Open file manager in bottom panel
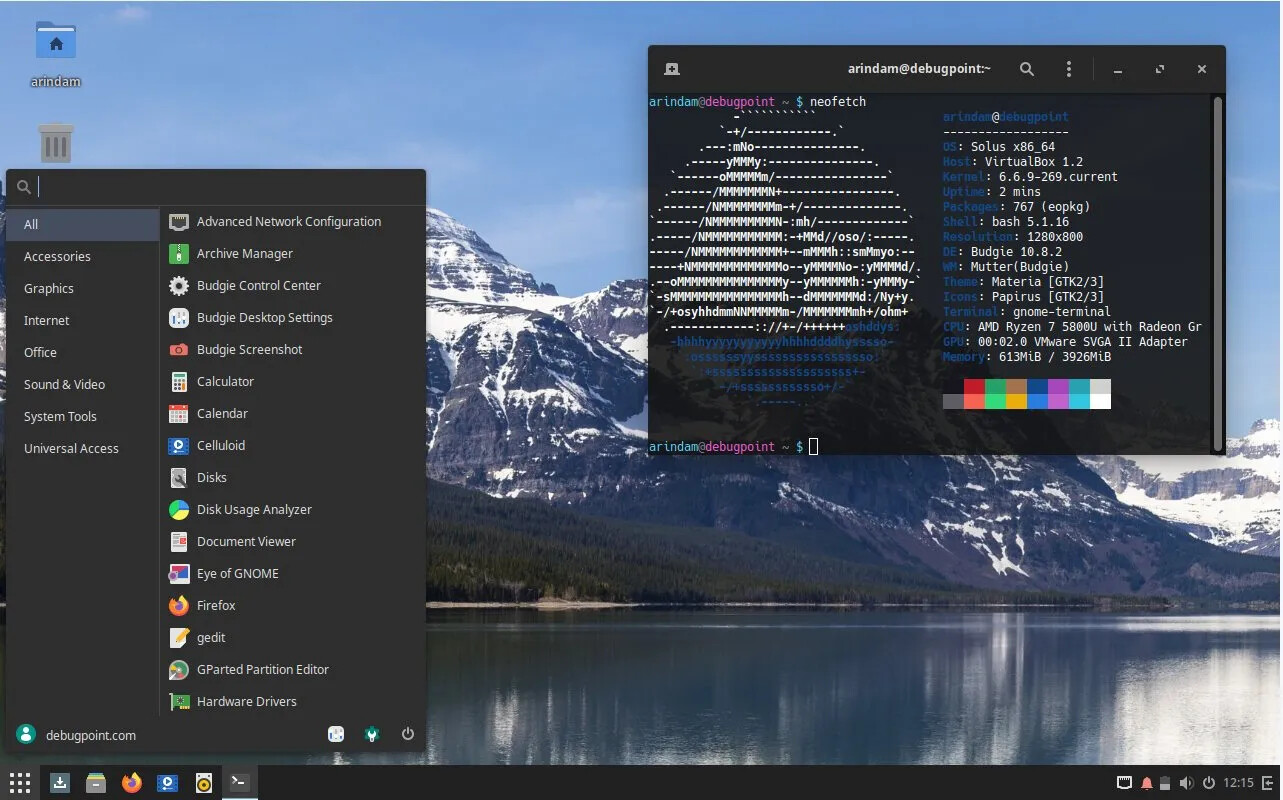This screenshot has width=1283, height=800. point(96,783)
